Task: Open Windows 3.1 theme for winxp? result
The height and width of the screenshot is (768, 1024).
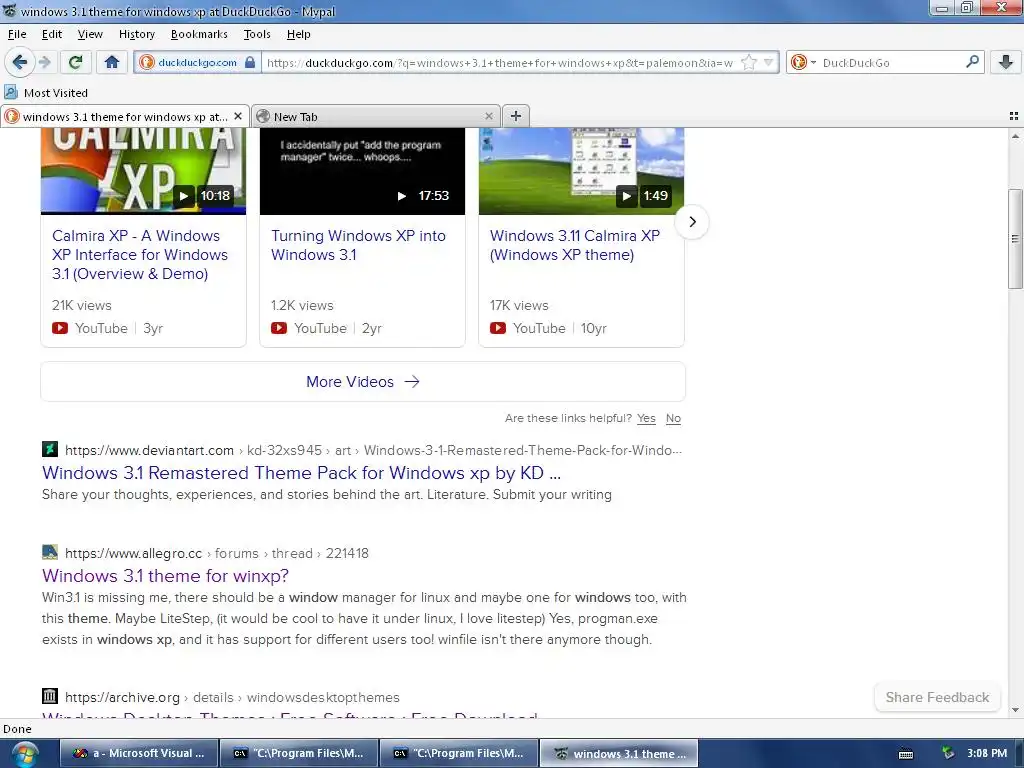Action: click(165, 576)
